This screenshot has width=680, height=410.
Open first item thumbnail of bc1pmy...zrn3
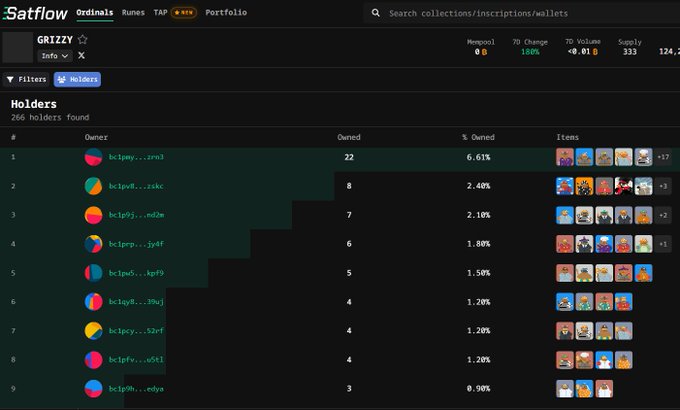565,157
